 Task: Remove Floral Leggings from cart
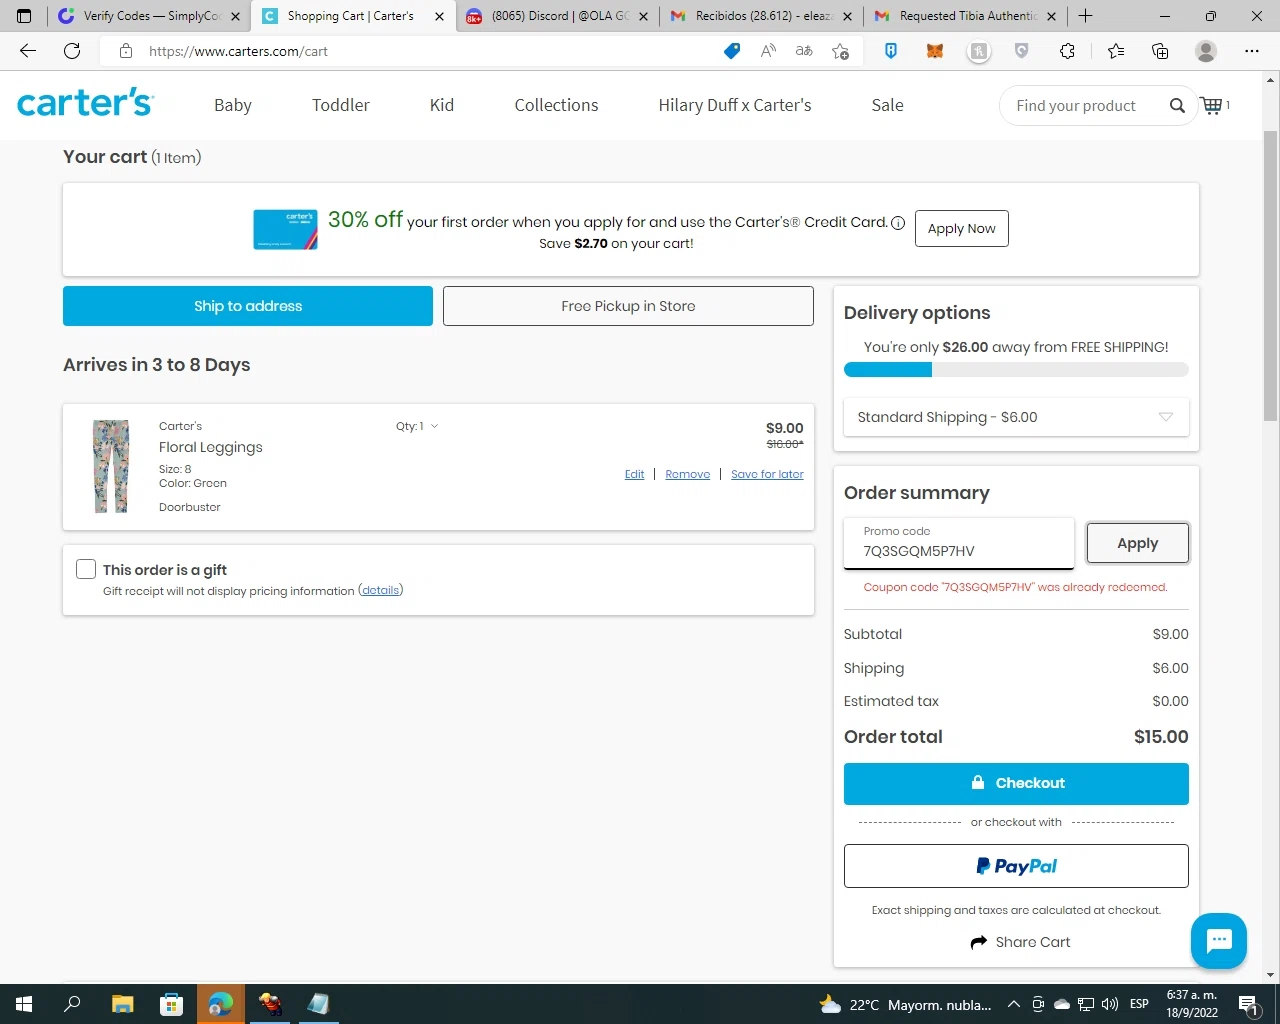[x=688, y=474]
